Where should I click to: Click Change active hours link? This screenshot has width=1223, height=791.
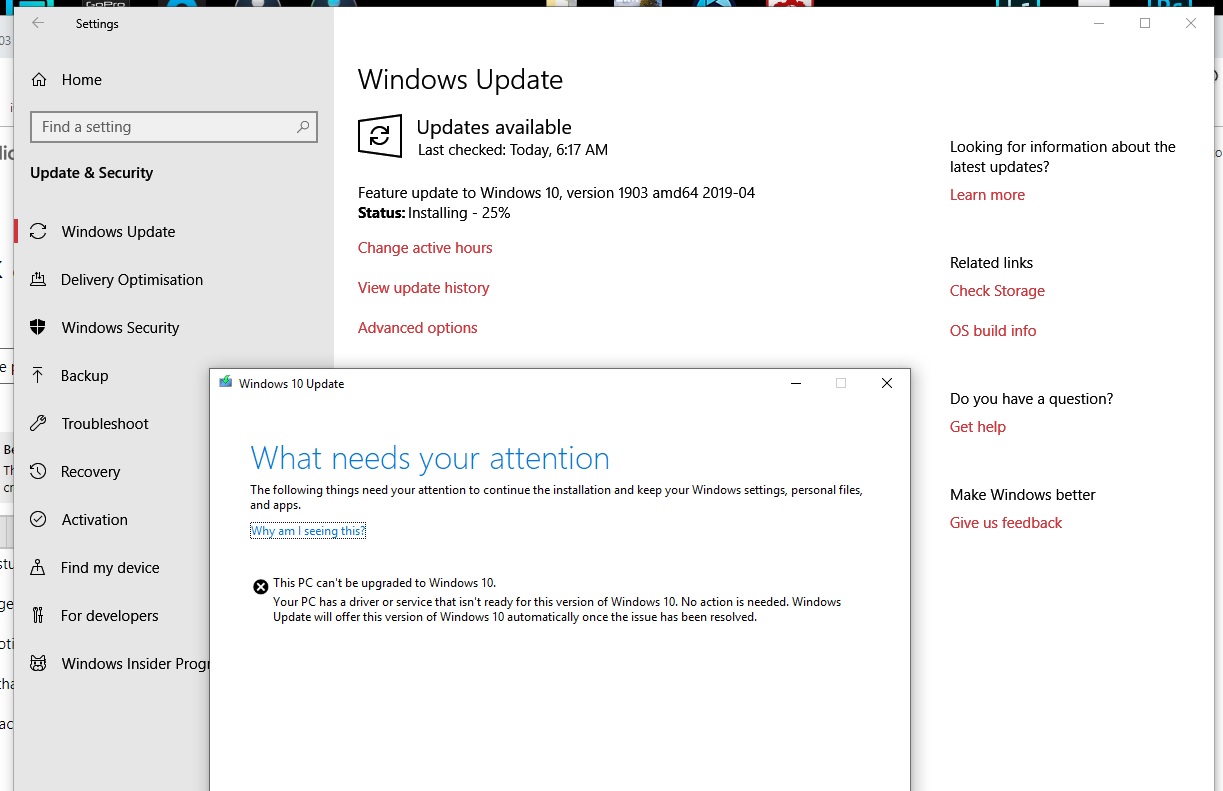pyautogui.click(x=425, y=248)
